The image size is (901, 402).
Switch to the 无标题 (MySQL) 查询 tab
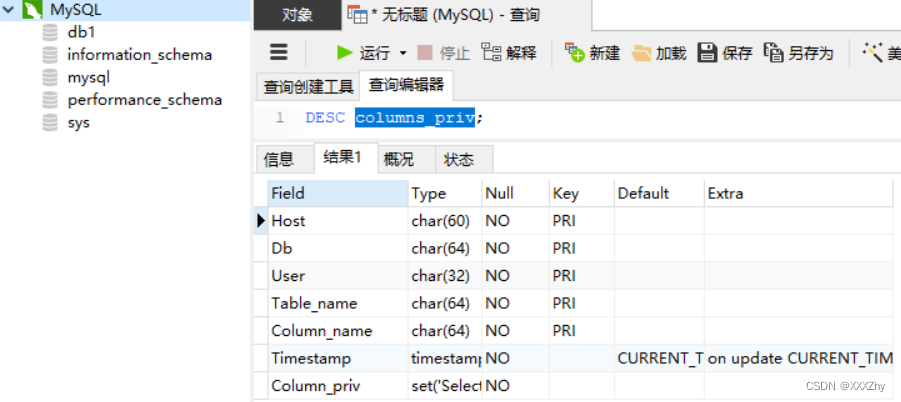pos(467,16)
